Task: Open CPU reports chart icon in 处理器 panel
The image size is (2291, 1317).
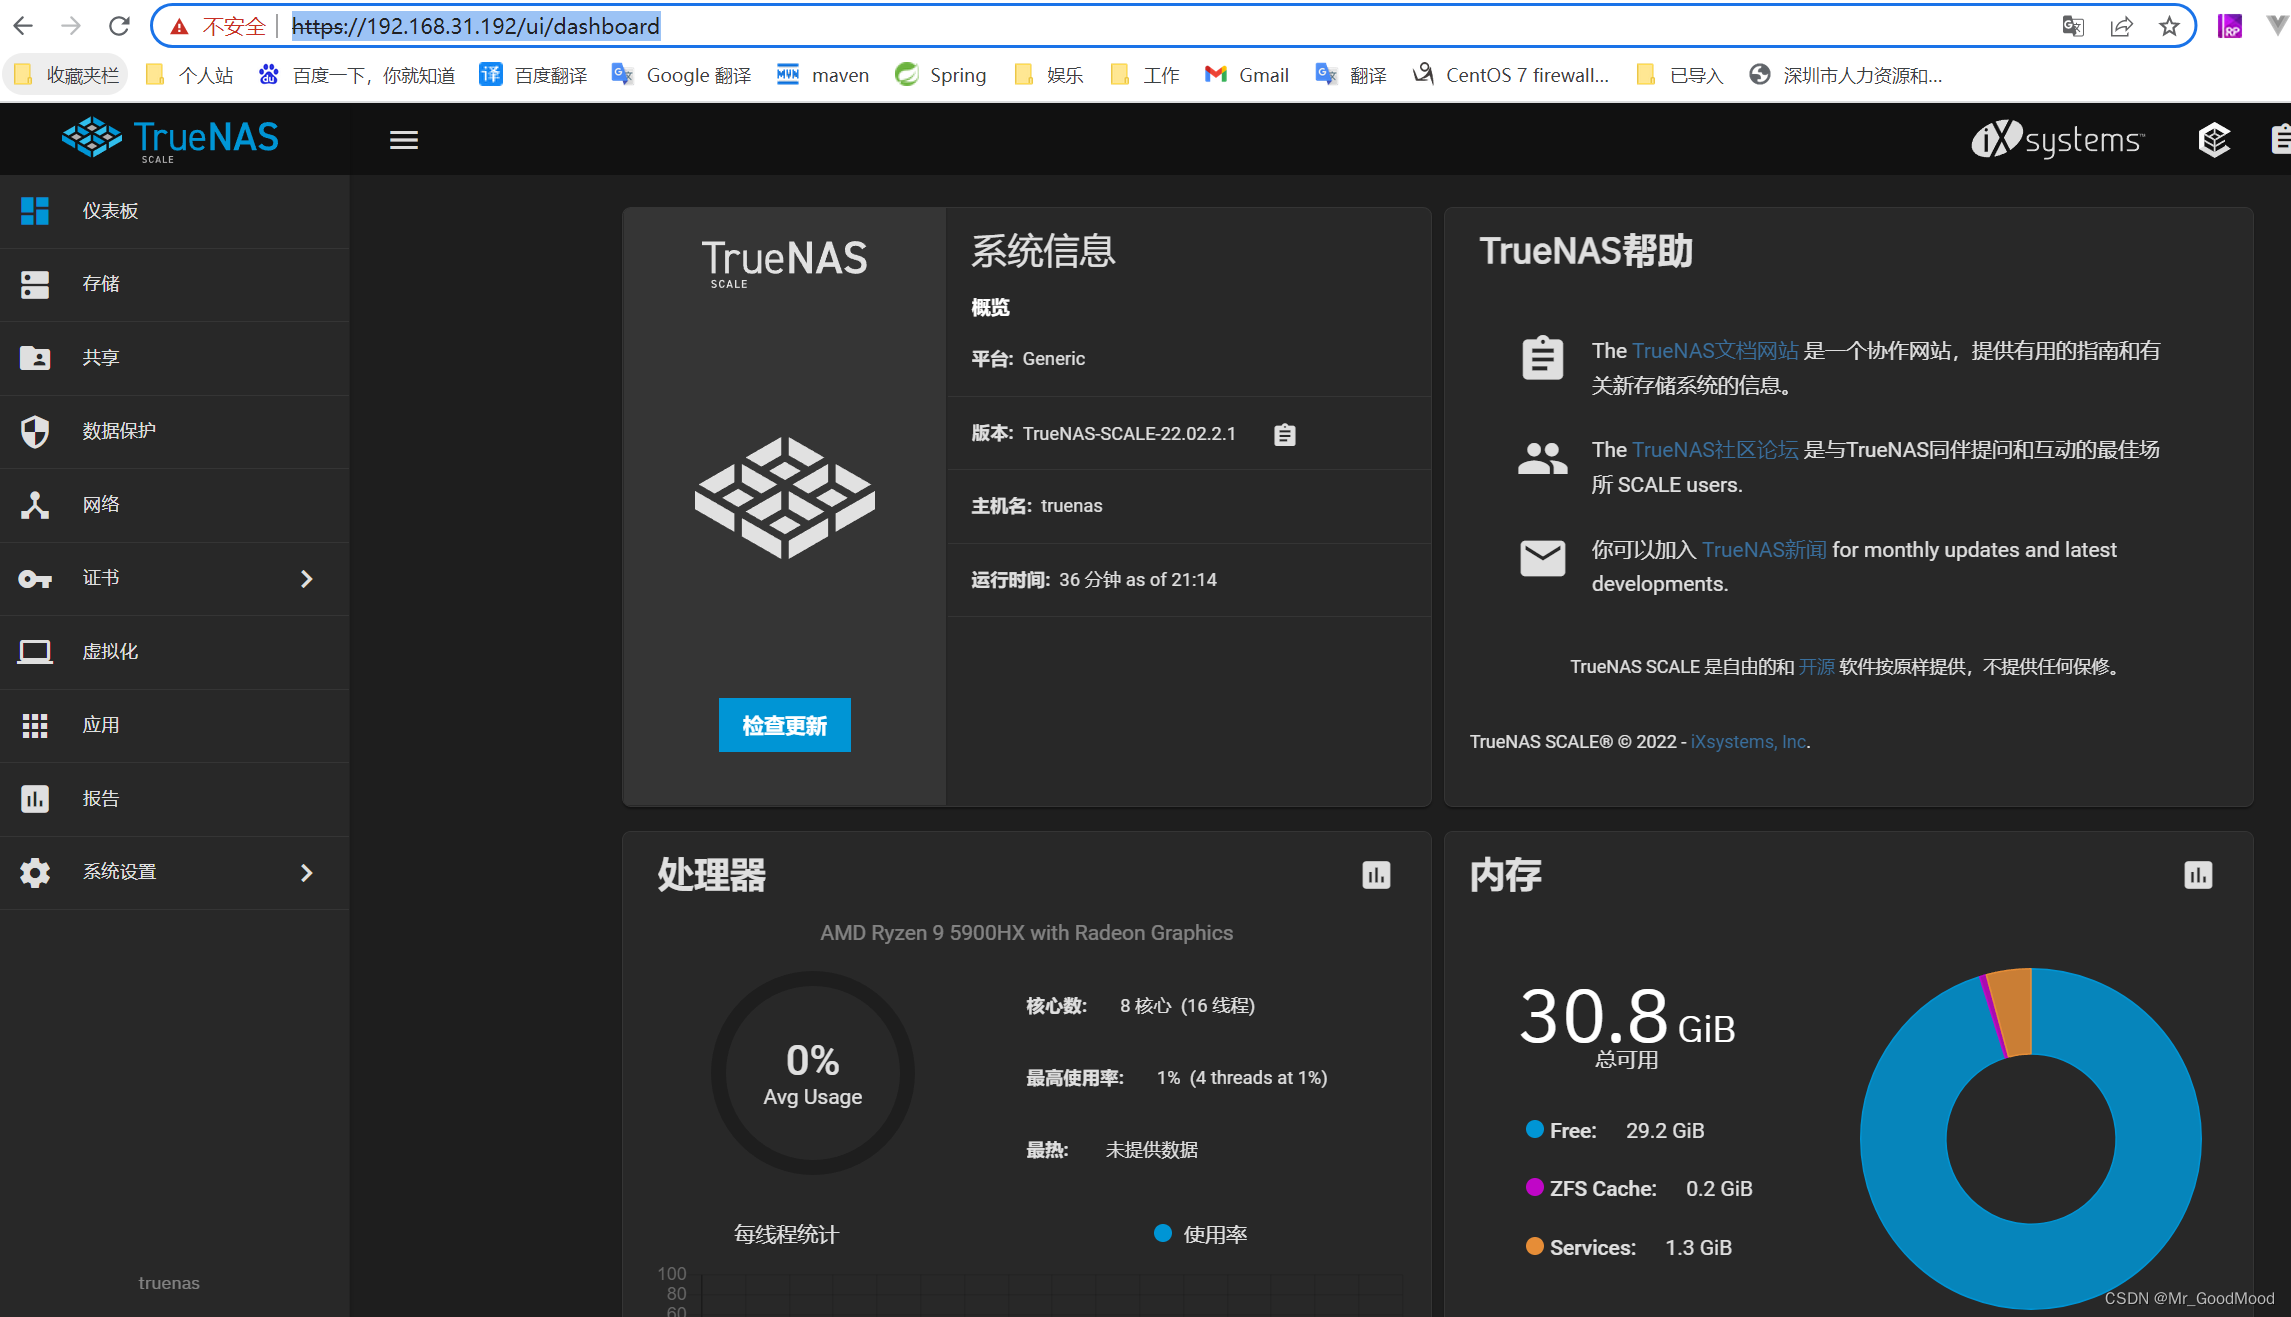Action: [x=1376, y=875]
